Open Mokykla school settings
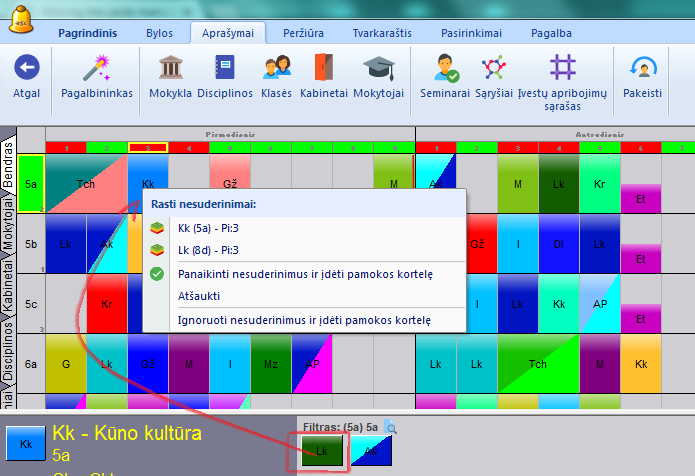 click(x=170, y=69)
